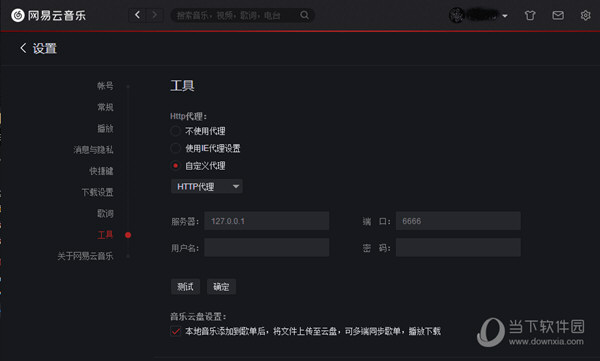The width and height of the screenshot is (600, 361).
Task: Open the skin (shirt) icon
Action: (x=530, y=15)
